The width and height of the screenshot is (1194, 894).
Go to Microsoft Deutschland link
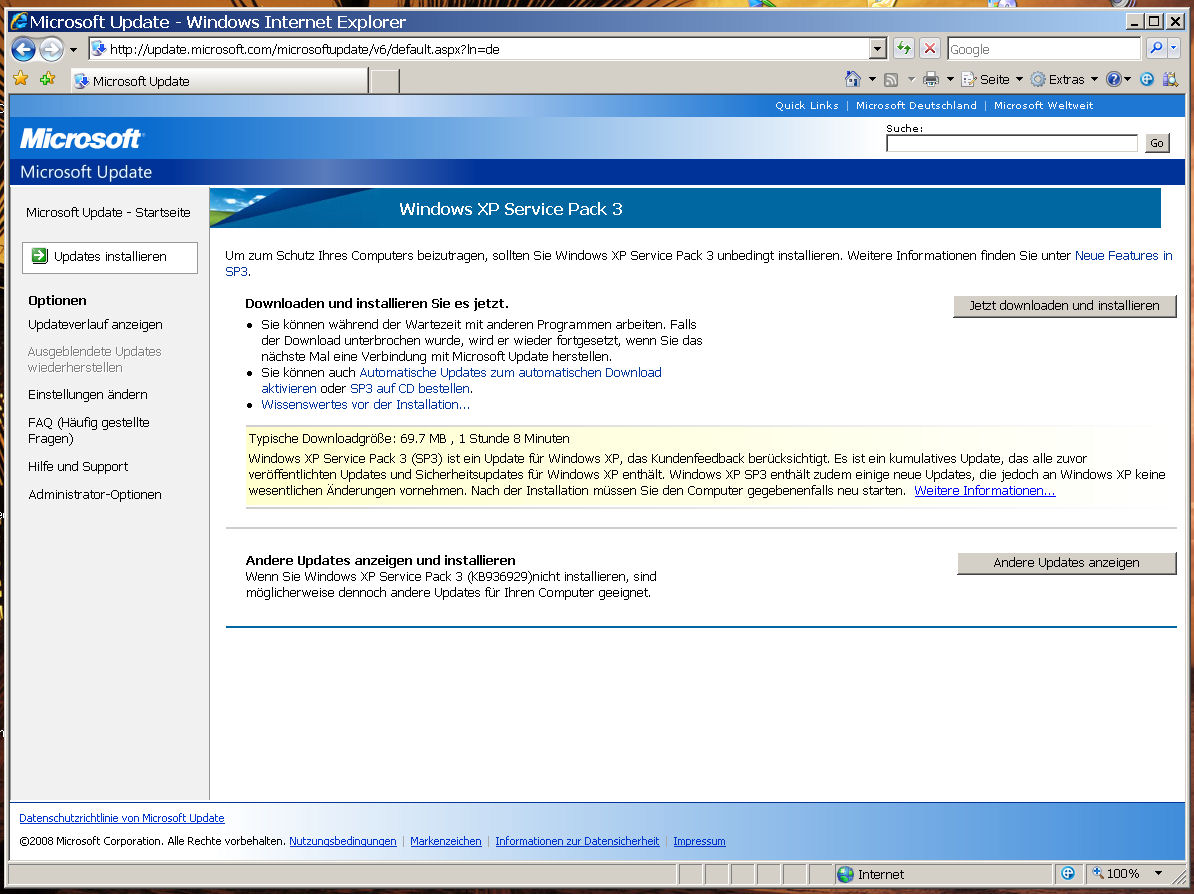916,105
